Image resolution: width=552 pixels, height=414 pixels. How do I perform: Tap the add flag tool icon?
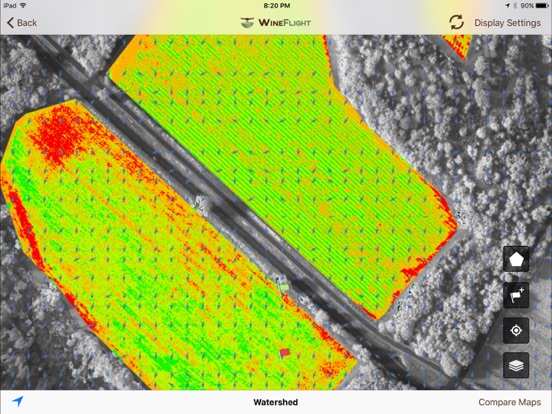516,295
